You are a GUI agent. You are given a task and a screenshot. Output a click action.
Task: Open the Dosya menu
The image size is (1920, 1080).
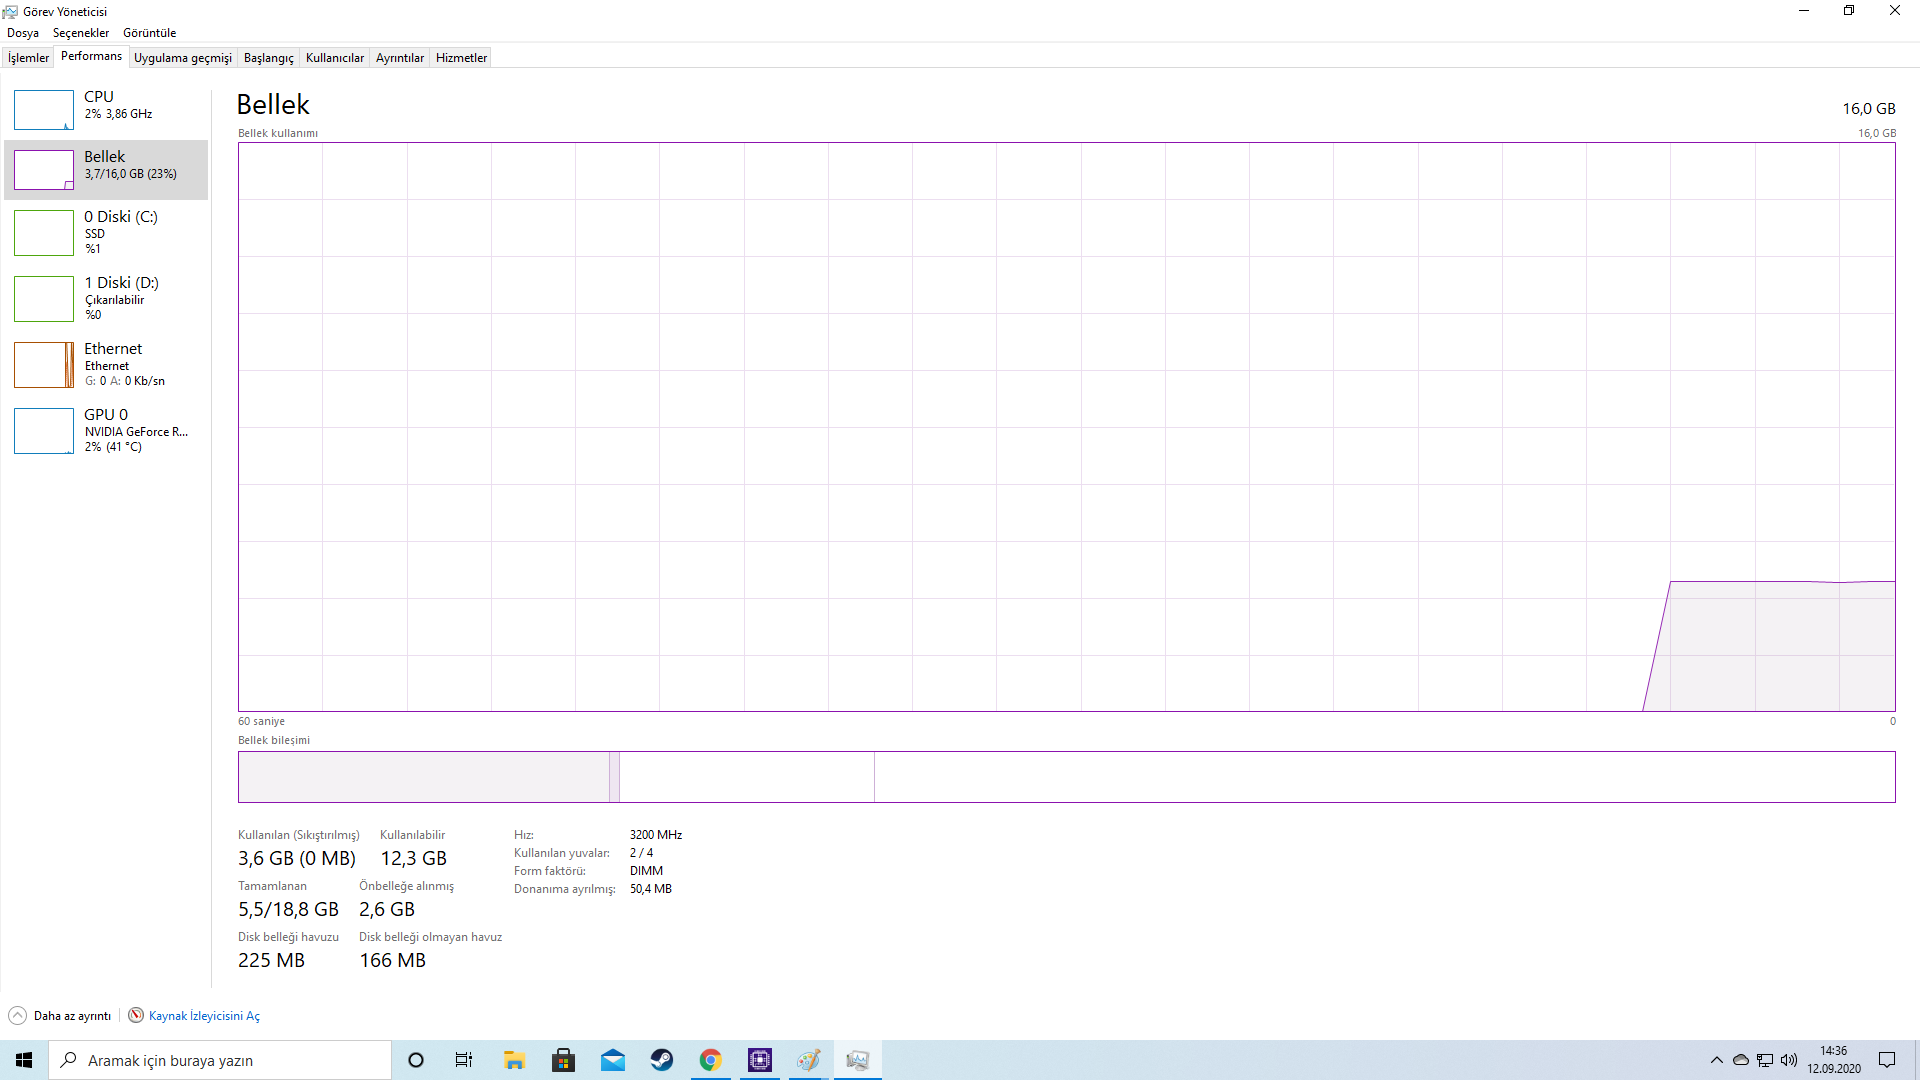tap(23, 33)
